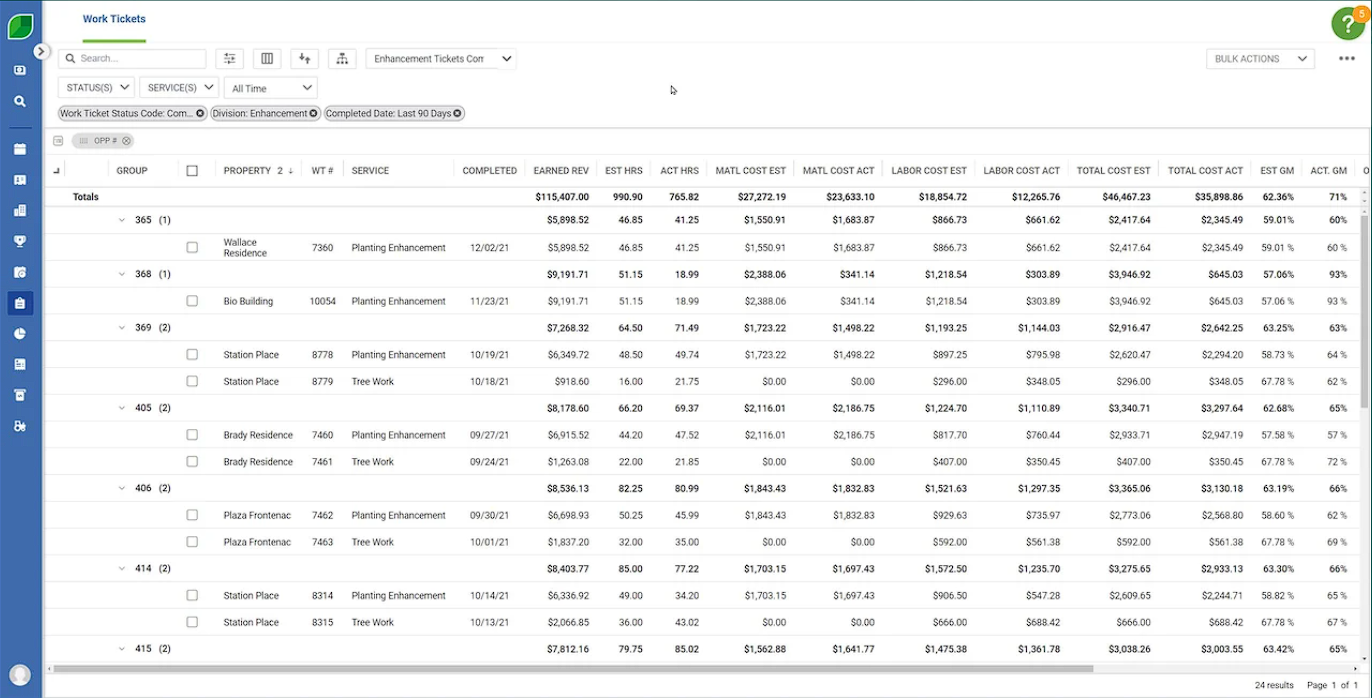Remove the Division: Enhancement filter chip
This screenshot has width=1372, height=698.
point(313,113)
